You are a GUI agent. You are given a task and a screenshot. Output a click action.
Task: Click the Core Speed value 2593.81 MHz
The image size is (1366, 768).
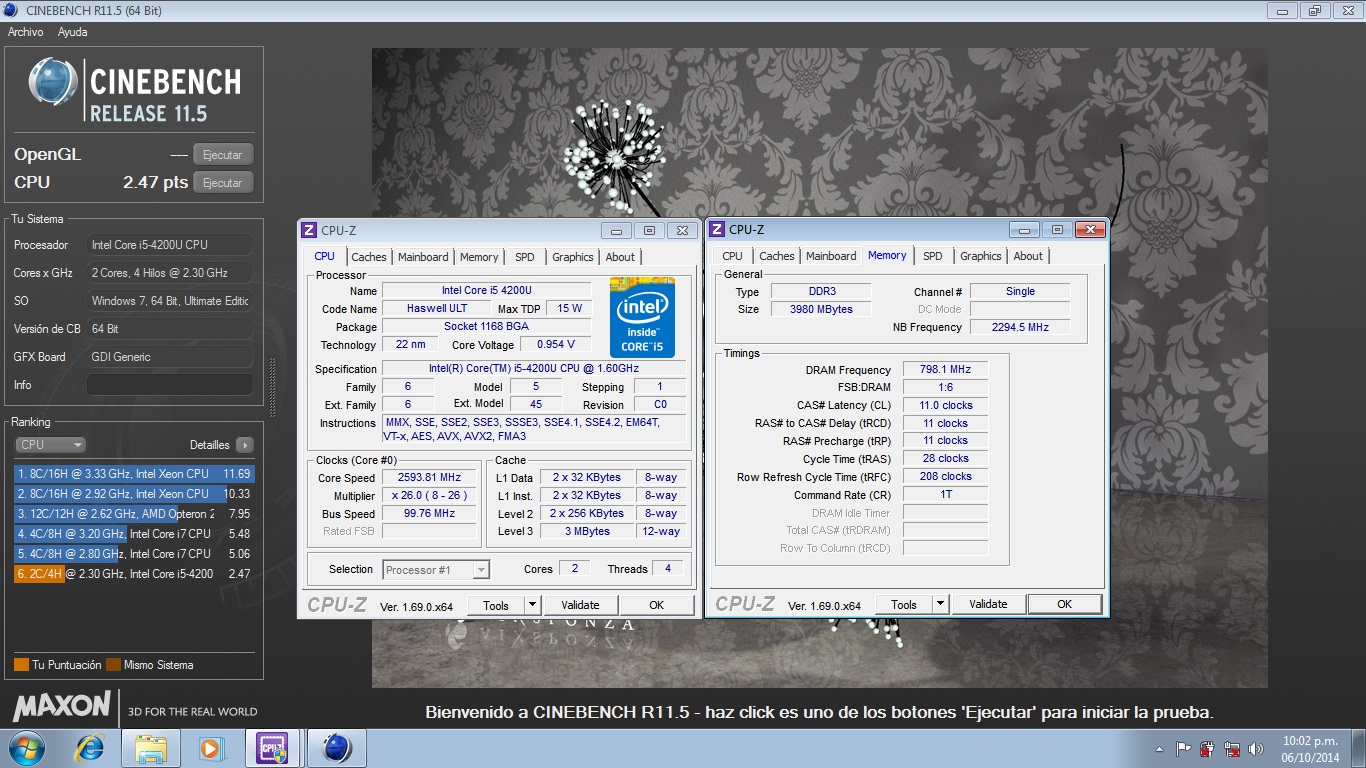click(x=429, y=478)
